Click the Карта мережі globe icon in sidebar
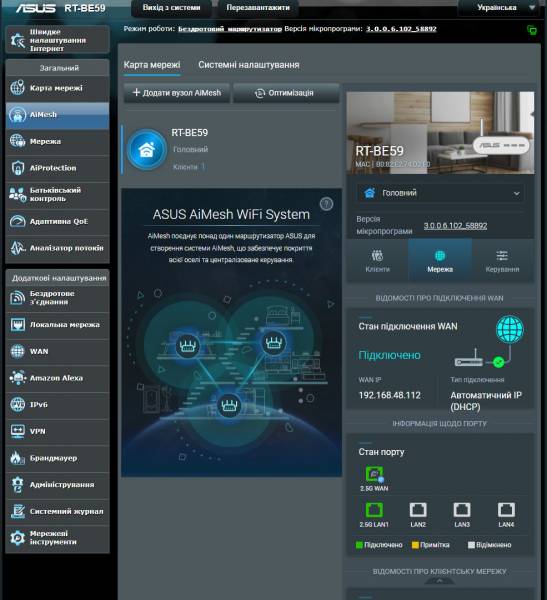The height and width of the screenshot is (600, 547). [x=17, y=88]
